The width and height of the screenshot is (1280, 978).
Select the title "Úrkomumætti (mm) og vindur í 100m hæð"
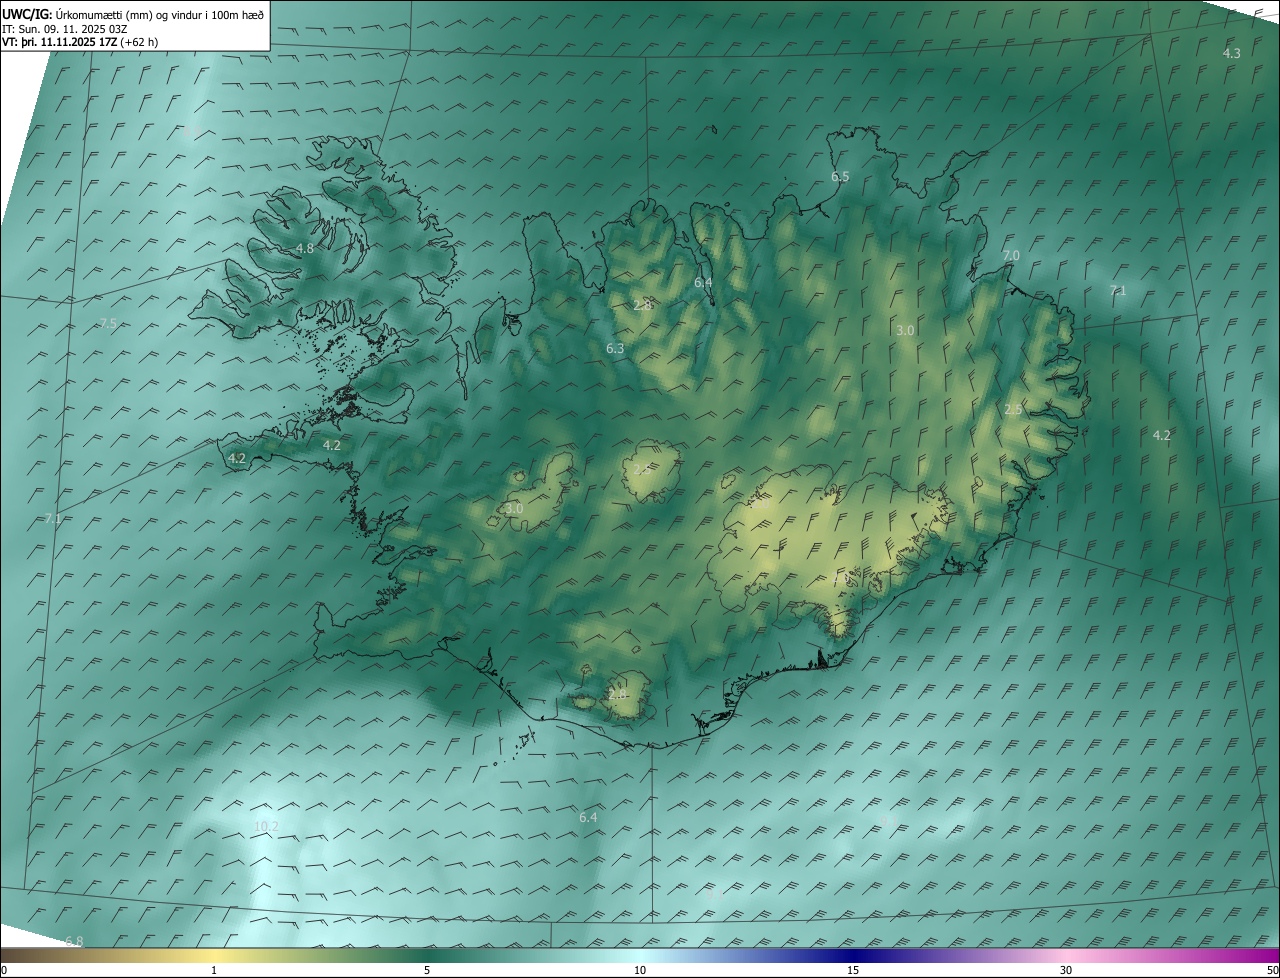pyautogui.click(x=160, y=15)
